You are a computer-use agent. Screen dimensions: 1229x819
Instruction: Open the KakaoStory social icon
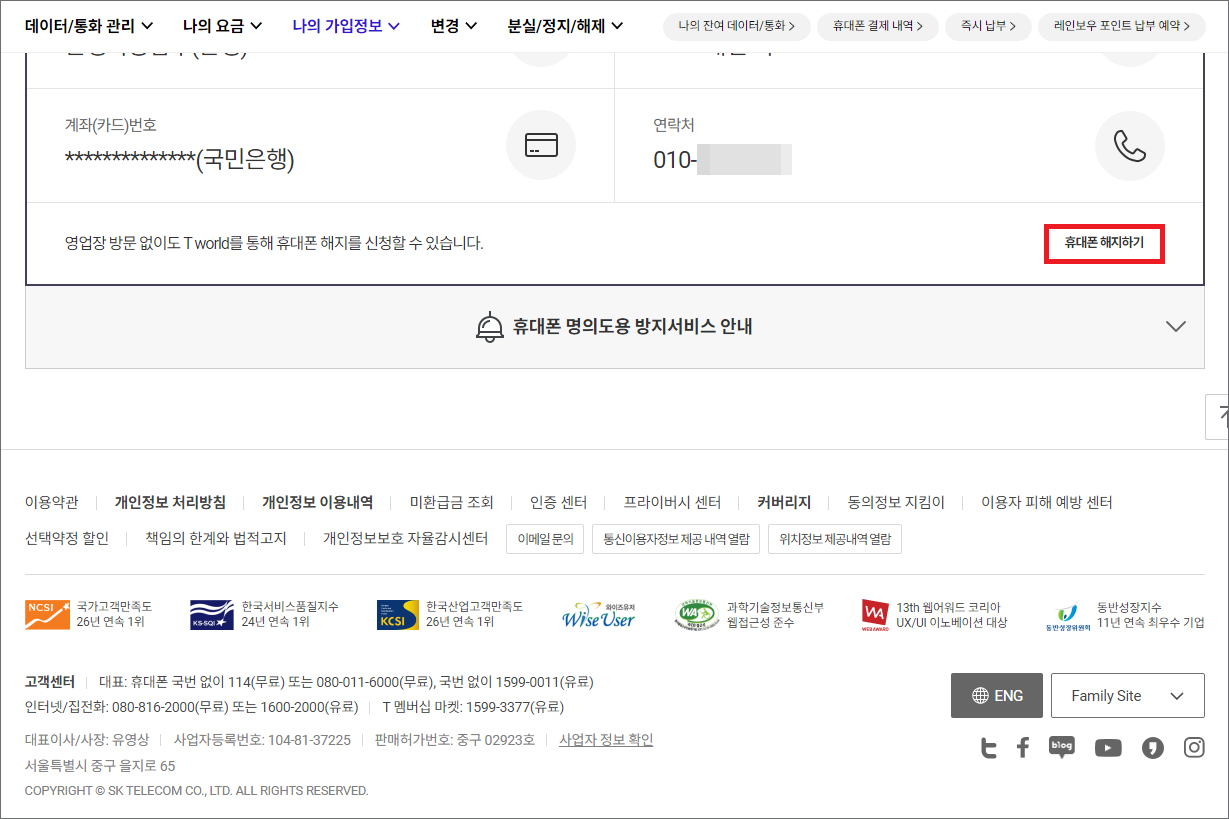(x=1153, y=748)
